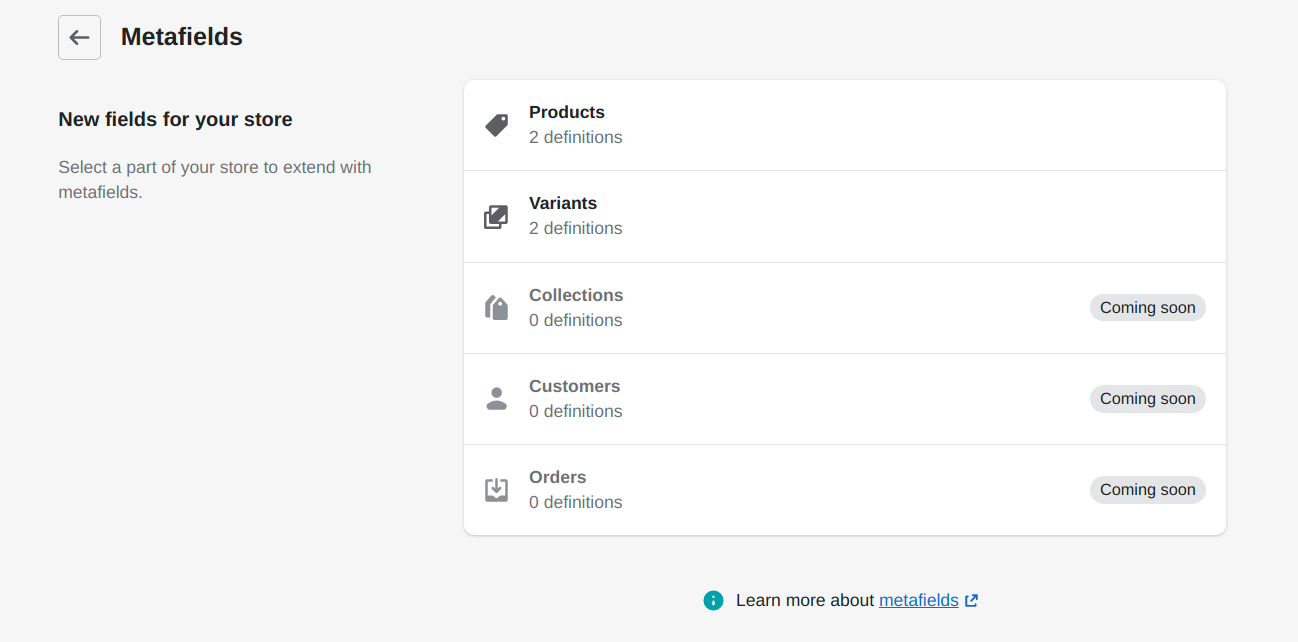The height and width of the screenshot is (642, 1298).
Task: Click the Orders inbox icon
Action: click(496, 490)
